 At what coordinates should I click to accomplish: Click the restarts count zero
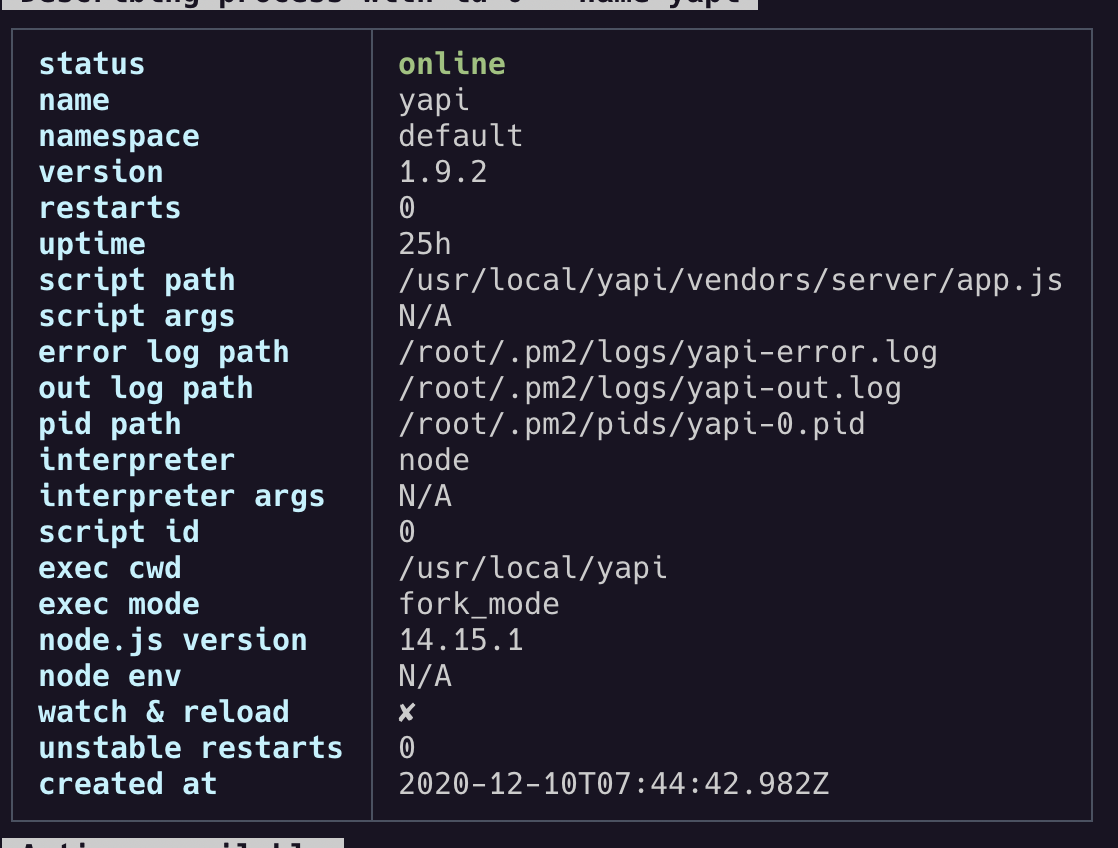click(x=403, y=207)
